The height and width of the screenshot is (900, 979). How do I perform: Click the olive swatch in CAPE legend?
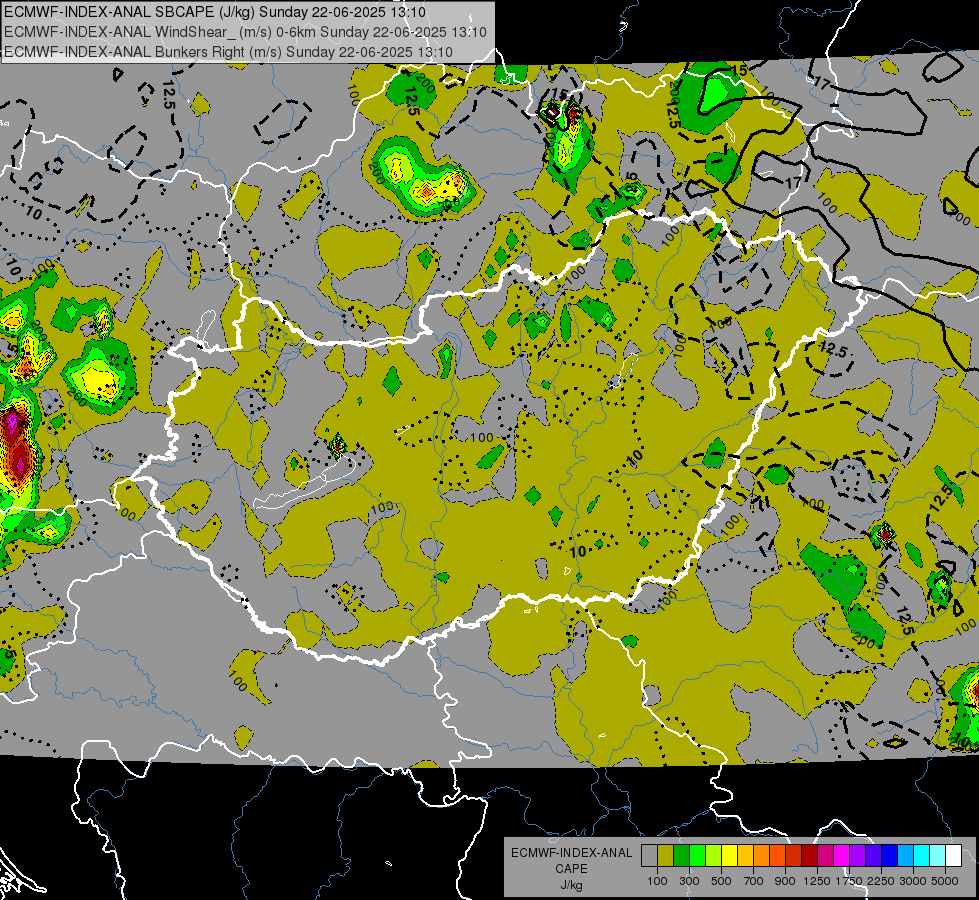click(x=666, y=855)
